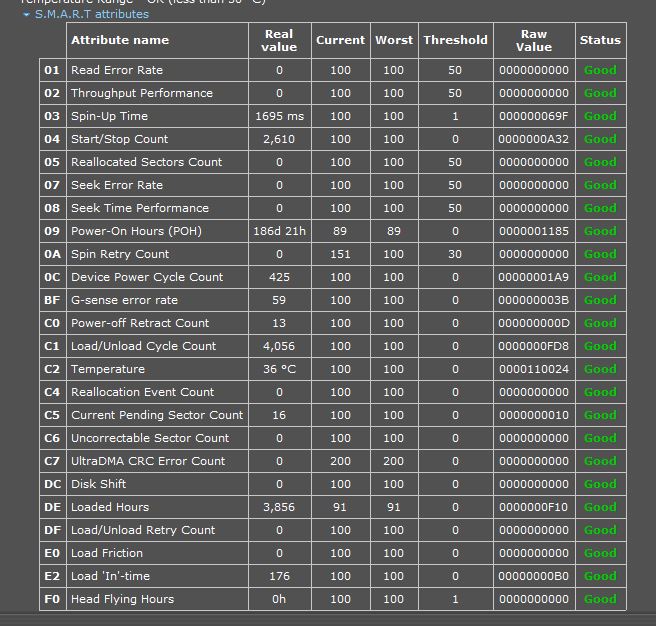656x626 pixels.
Task: Select the Spin-Up Time attribute name
Action: pyautogui.click(x=109, y=116)
